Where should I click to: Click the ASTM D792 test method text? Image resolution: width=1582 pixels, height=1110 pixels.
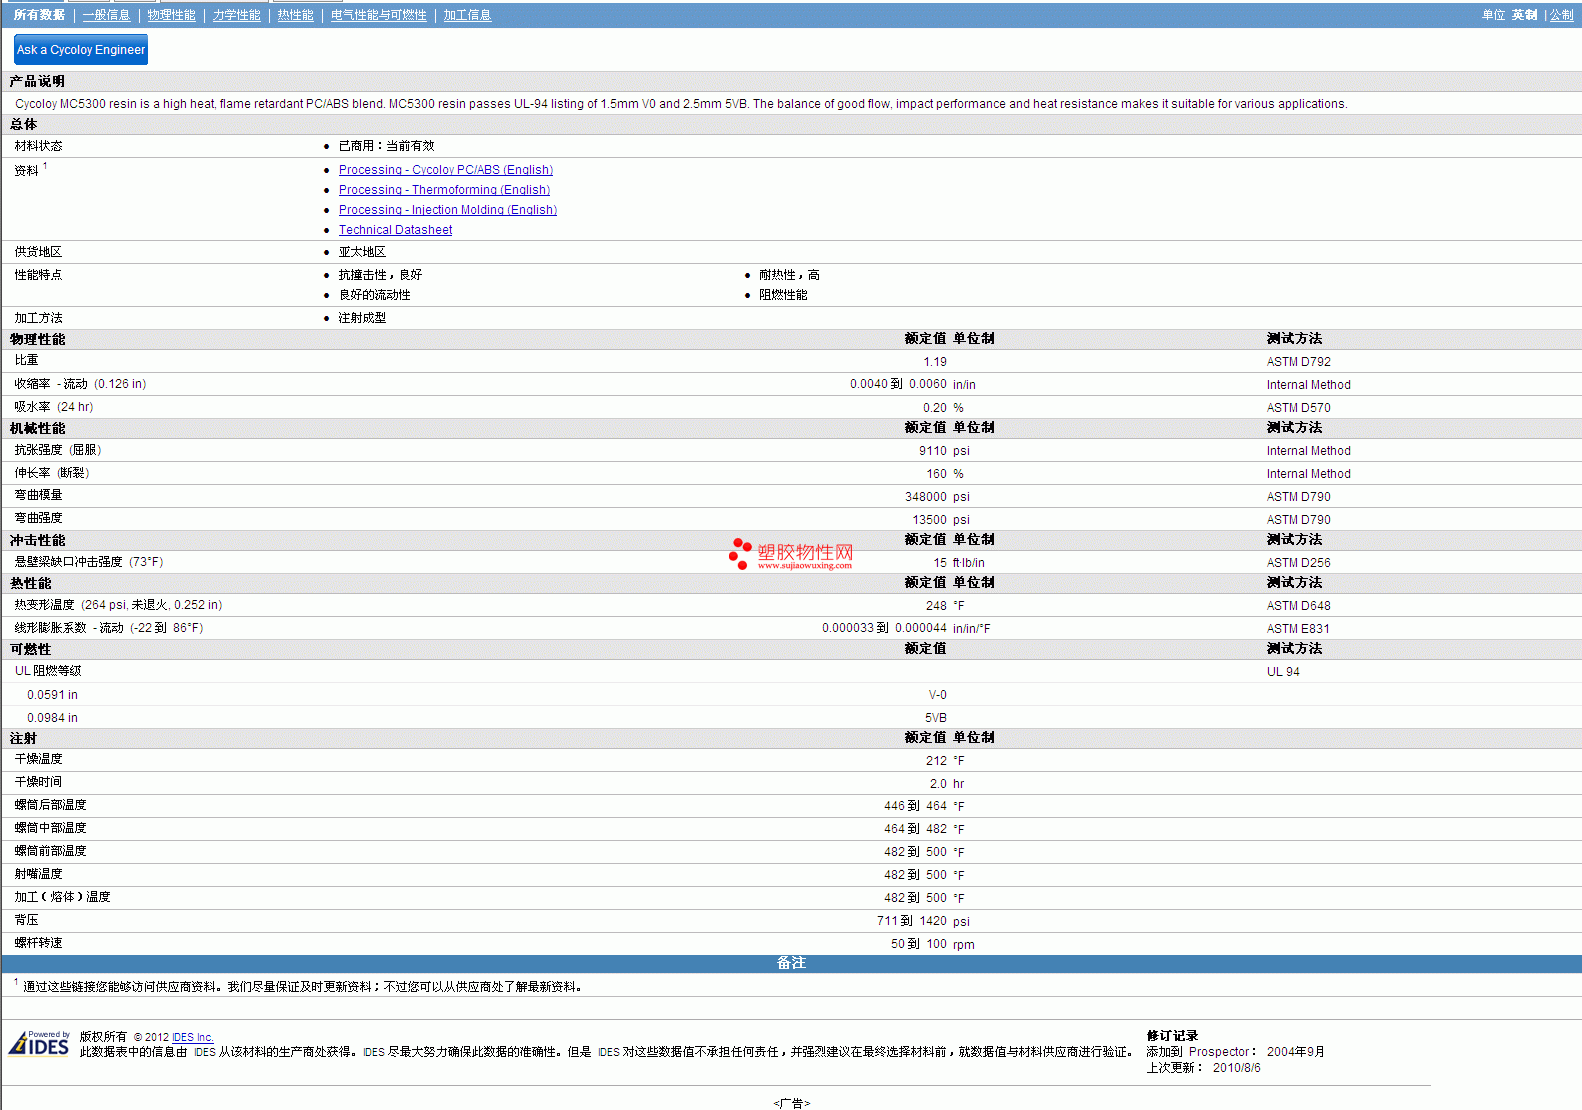click(1298, 362)
